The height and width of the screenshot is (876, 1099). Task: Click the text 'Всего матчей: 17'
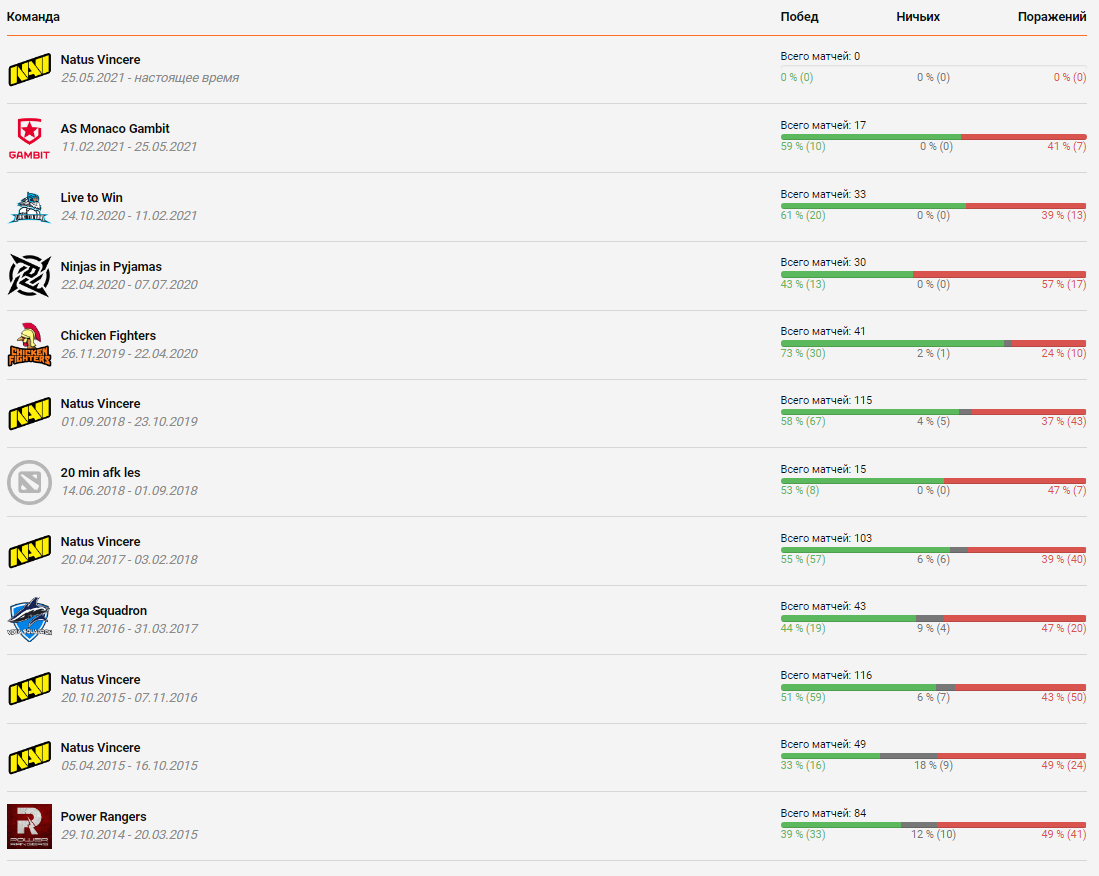824,125
